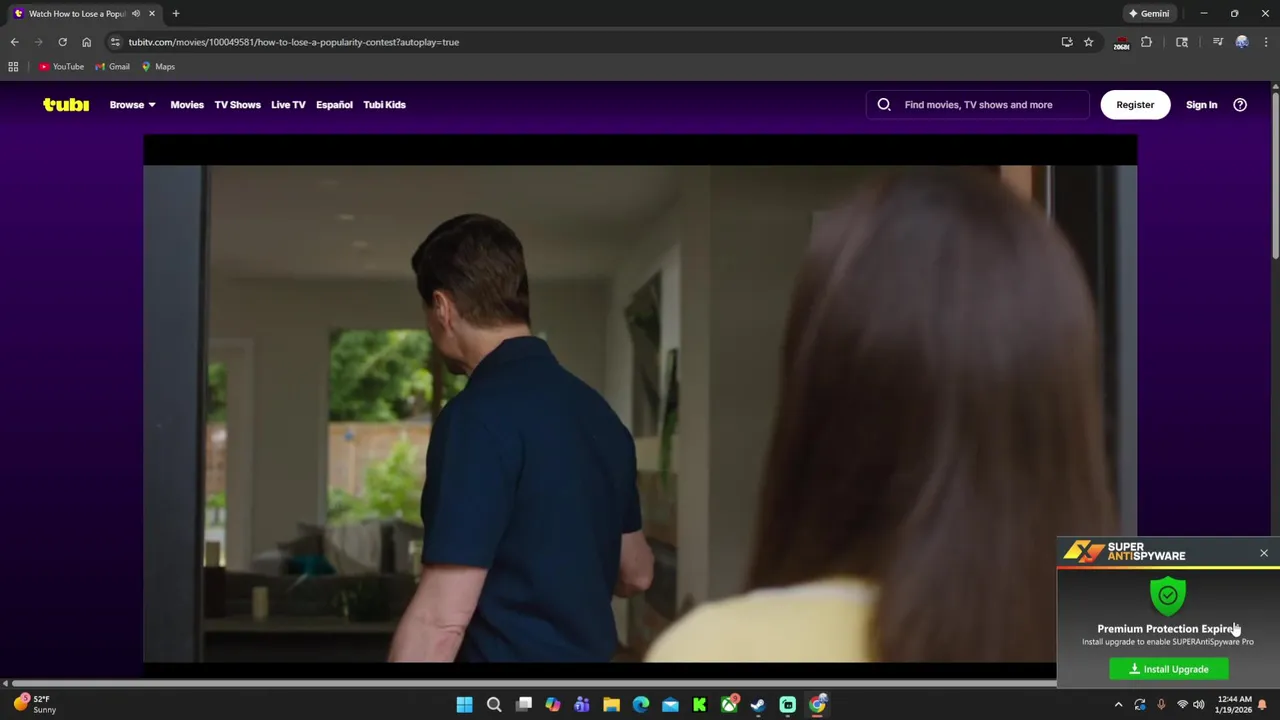Open the media controls icon
This screenshot has width=1280, height=720.
click(1217, 42)
